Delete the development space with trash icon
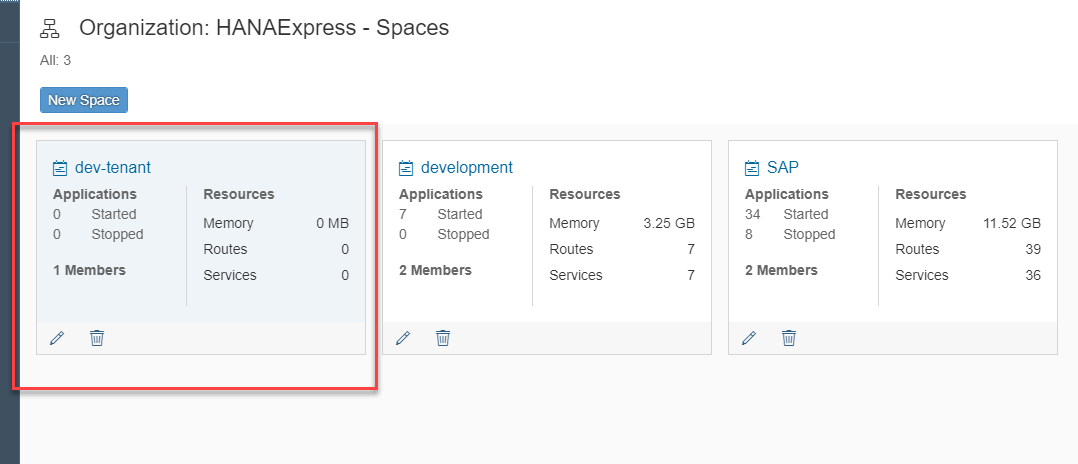The width and height of the screenshot is (1078, 464). click(x=443, y=338)
